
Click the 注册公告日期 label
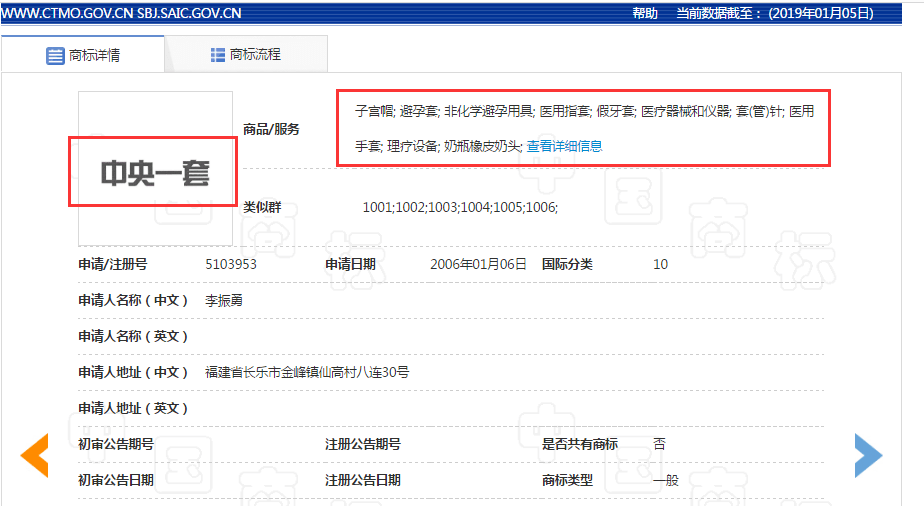click(363, 480)
